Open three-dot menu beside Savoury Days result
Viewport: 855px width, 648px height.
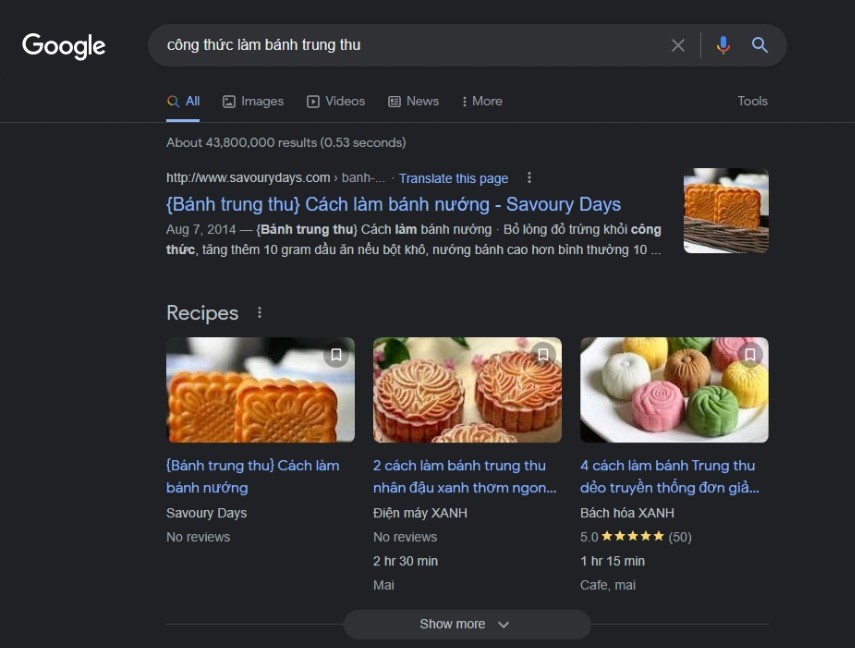[x=529, y=178]
